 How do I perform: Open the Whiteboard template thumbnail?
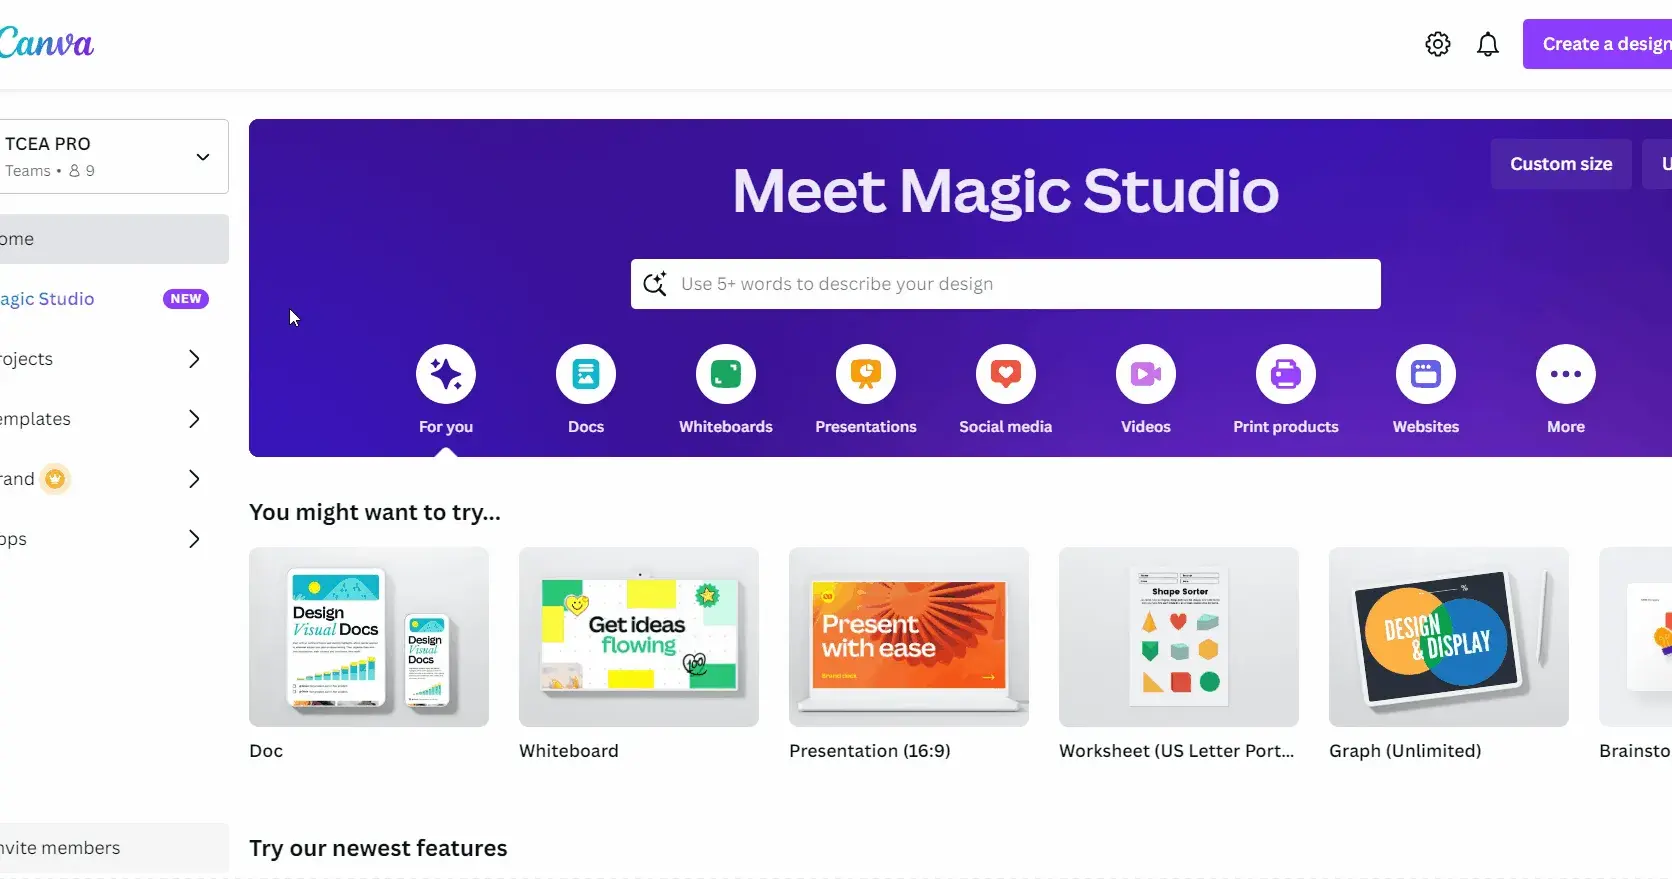pyautogui.click(x=639, y=637)
